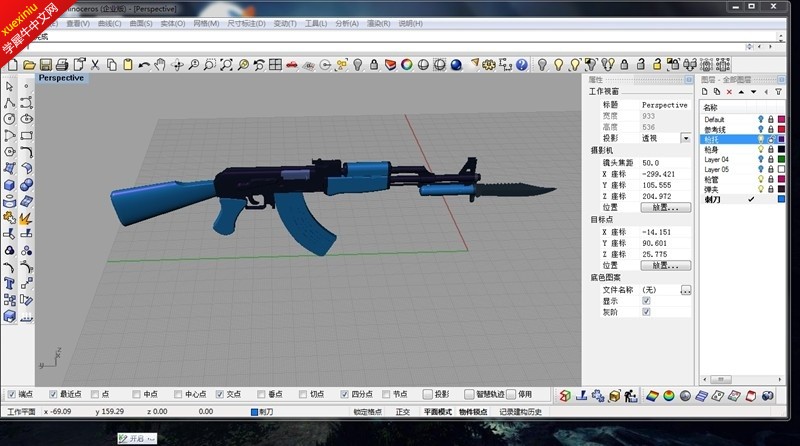Create new layer in layers panel

(705, 92)
